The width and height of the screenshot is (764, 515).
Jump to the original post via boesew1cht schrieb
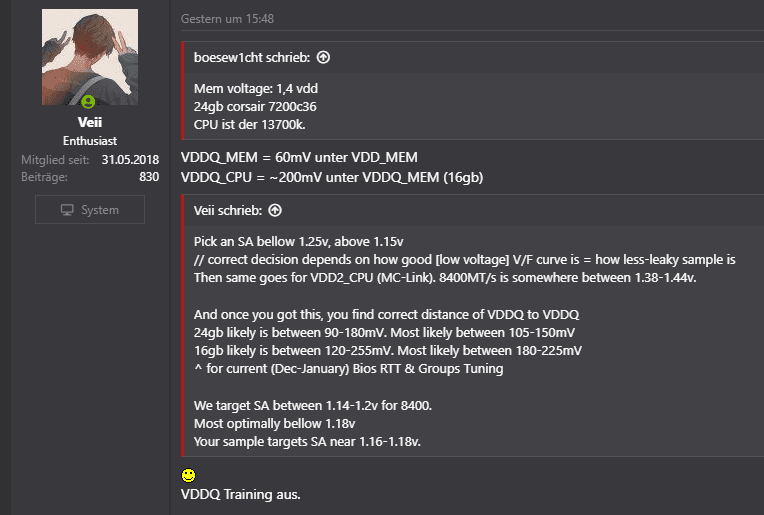(252, 58)
